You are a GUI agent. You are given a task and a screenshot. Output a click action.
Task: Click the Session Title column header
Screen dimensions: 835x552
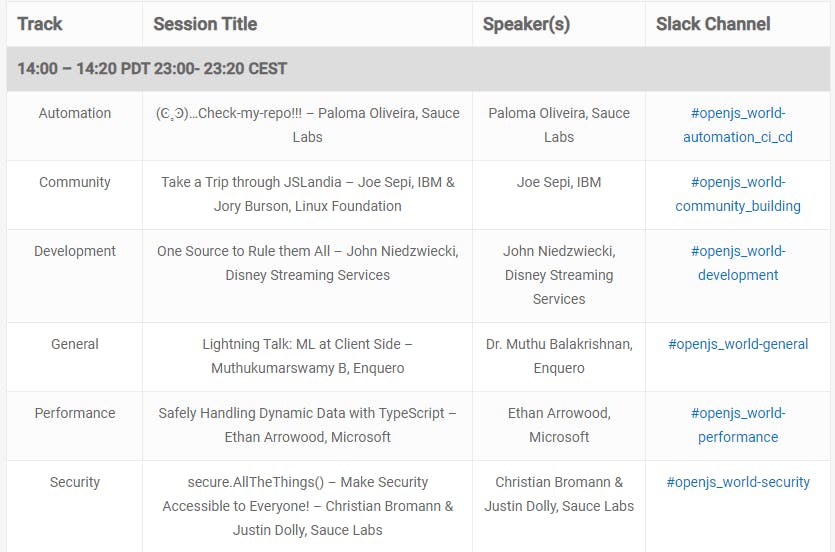tap(205, 24)
